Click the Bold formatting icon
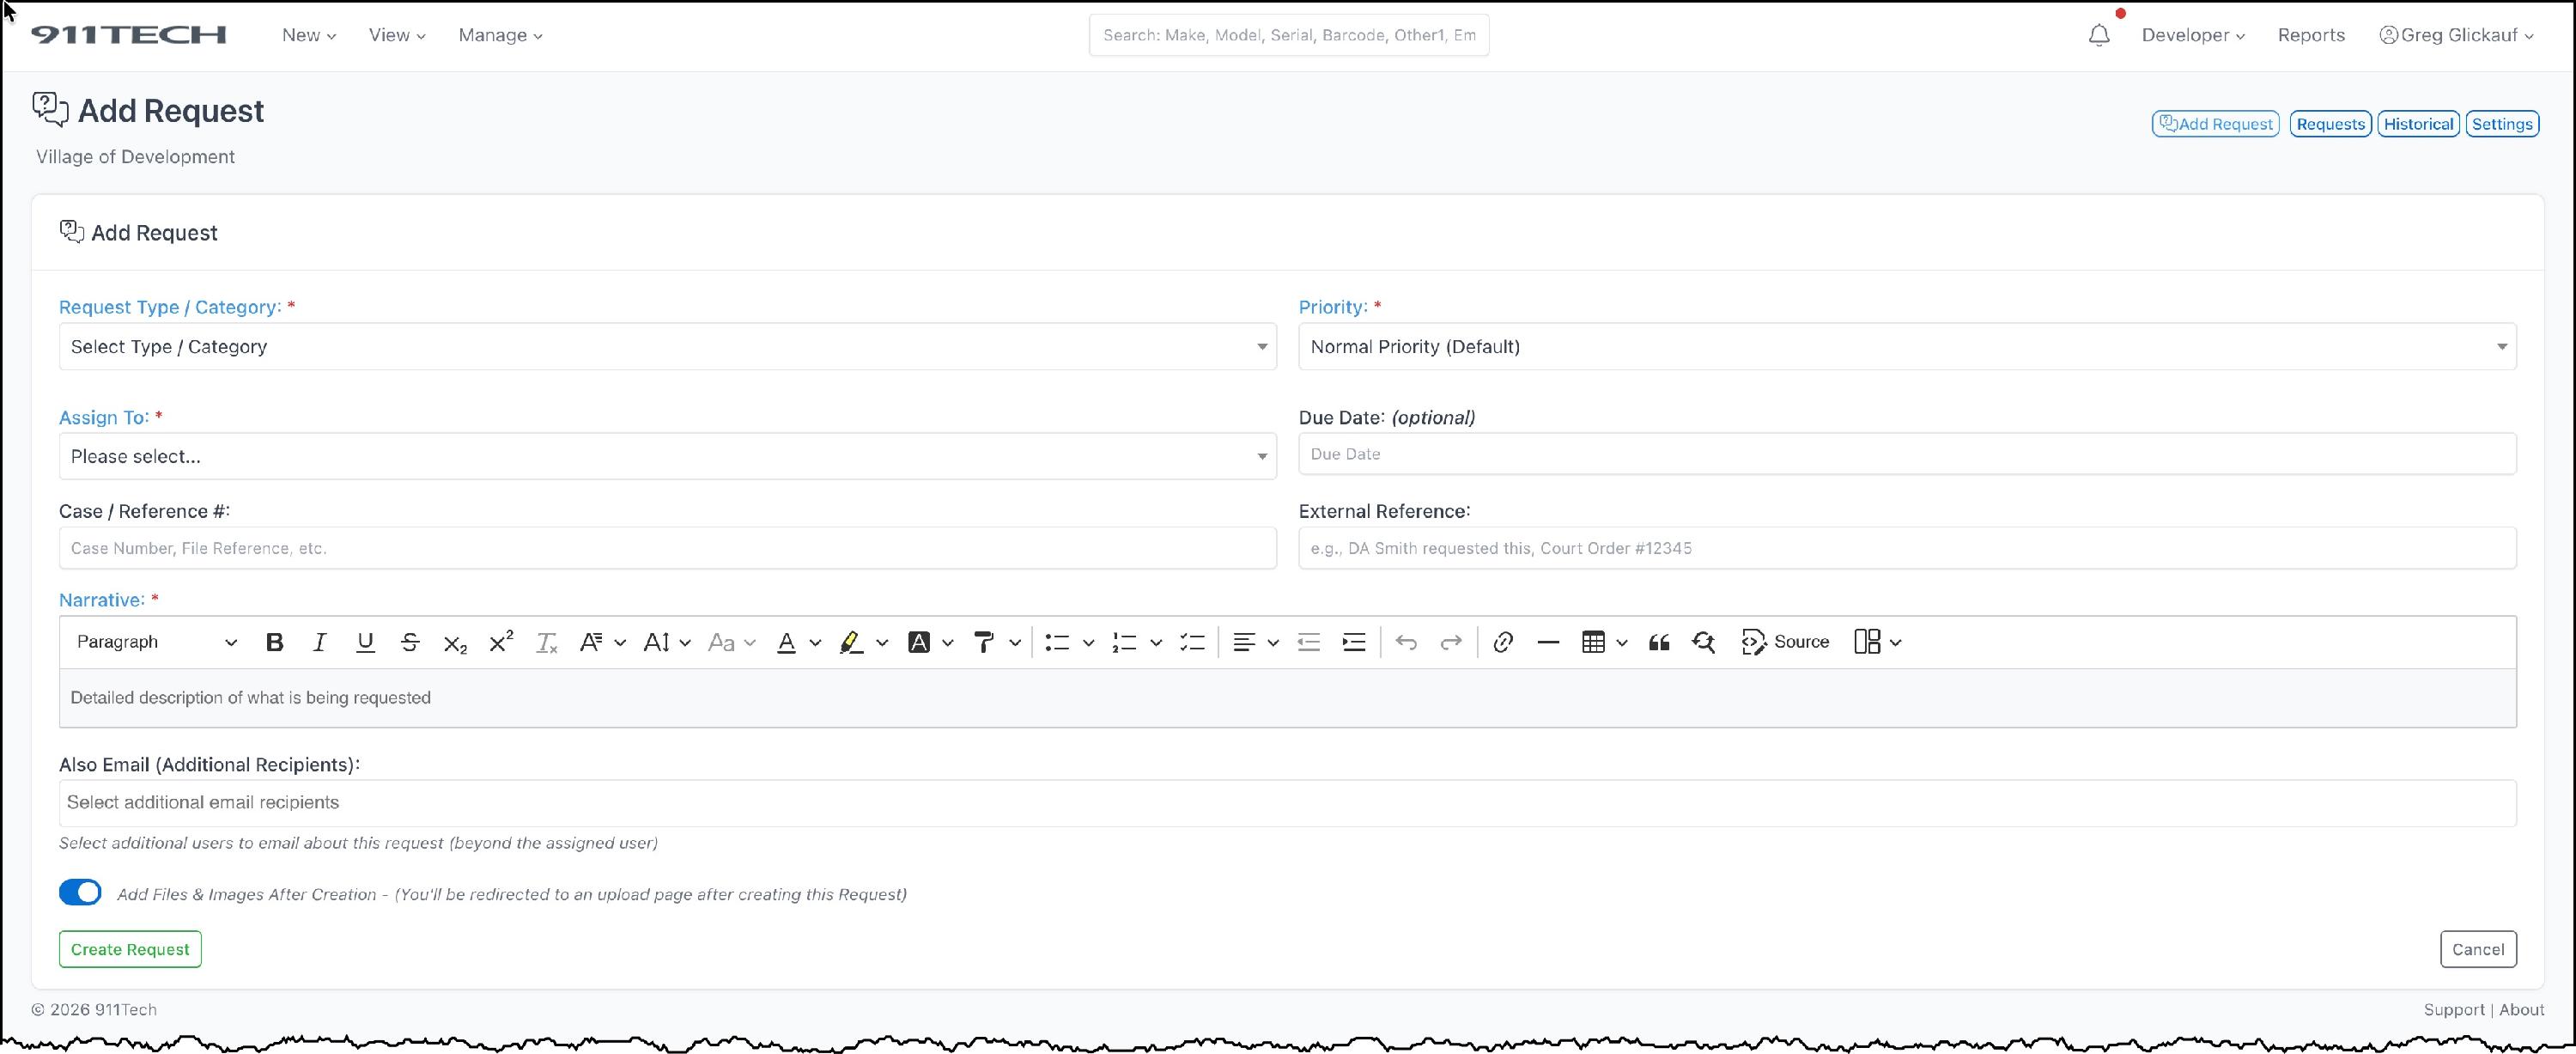This screenshot has height=1054, width=2576. (274, 642)
